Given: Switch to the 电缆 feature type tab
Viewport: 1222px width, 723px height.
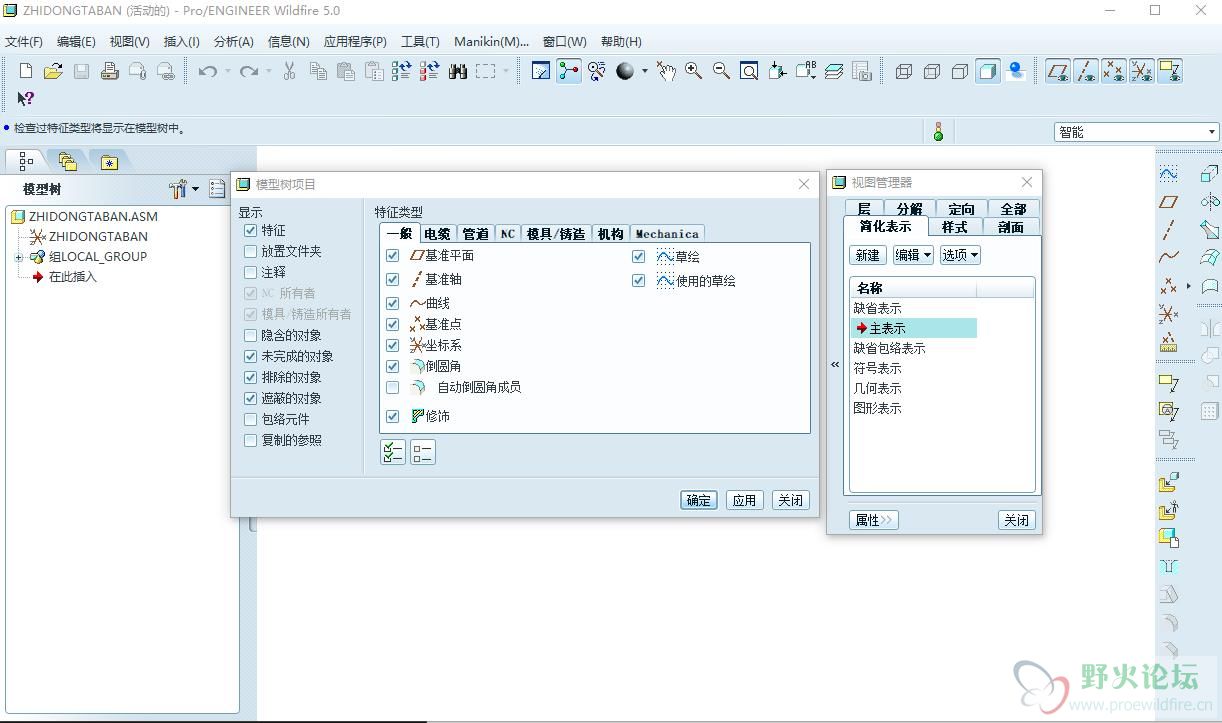Looking at the screenshot, I should (x=437, y=234).
